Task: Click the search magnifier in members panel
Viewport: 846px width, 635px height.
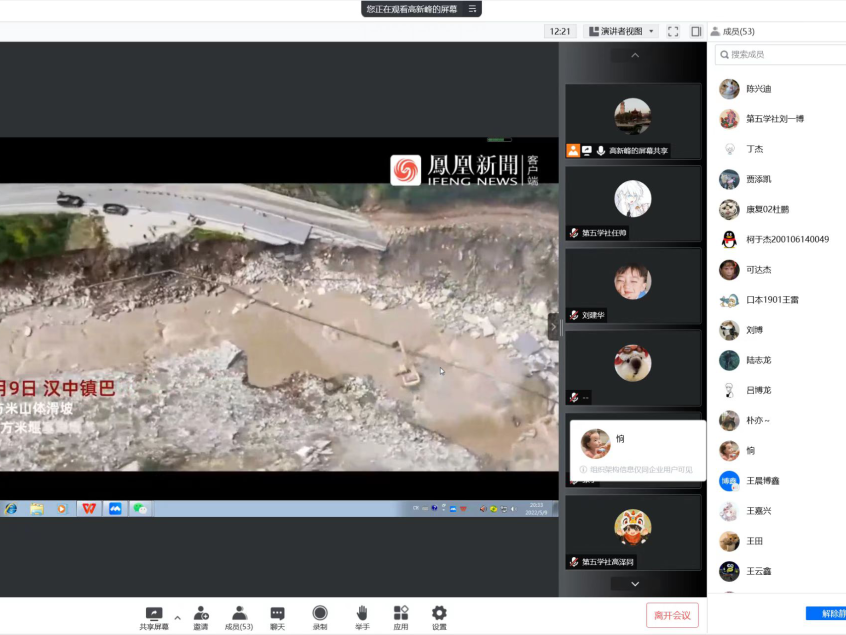Action: pyautogui.click(x=725, y=54)
